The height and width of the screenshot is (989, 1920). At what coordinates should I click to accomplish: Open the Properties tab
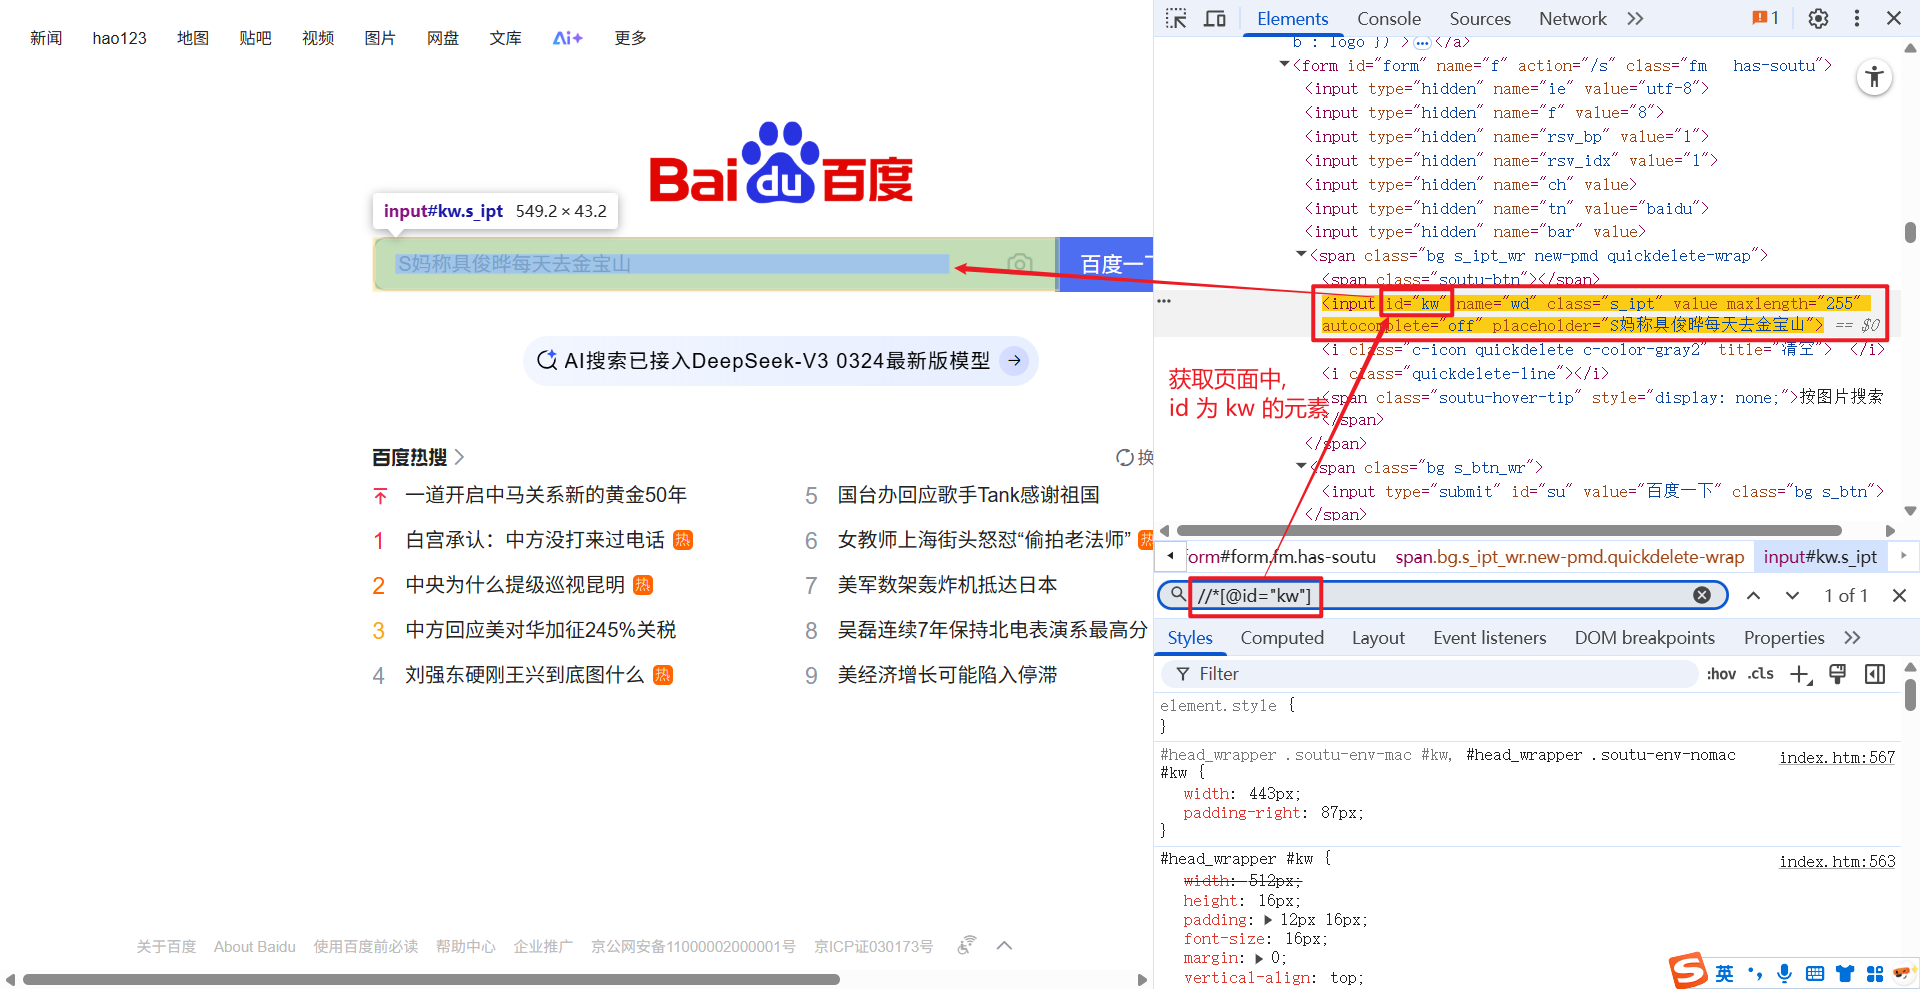point(1784,637)
